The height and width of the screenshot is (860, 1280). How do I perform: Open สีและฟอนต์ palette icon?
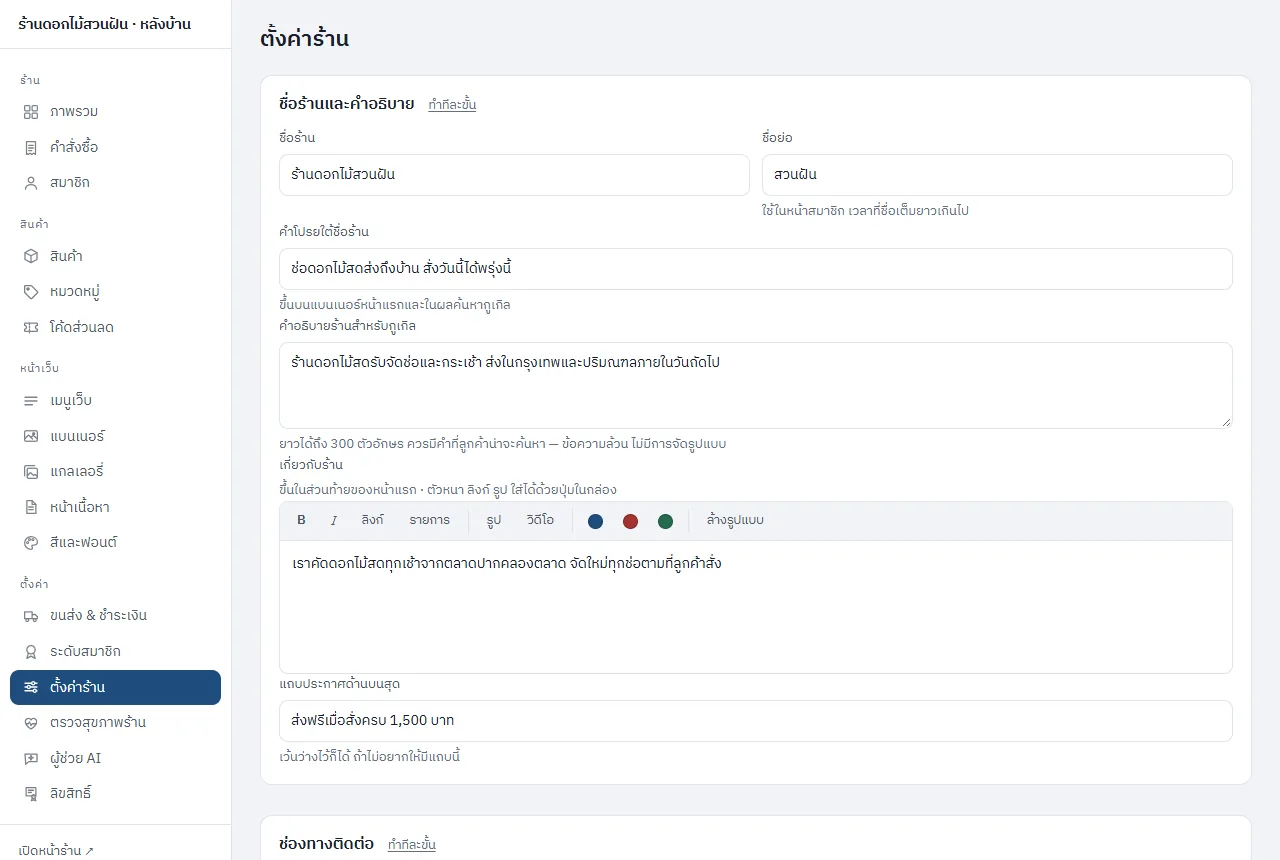(31, 542)
